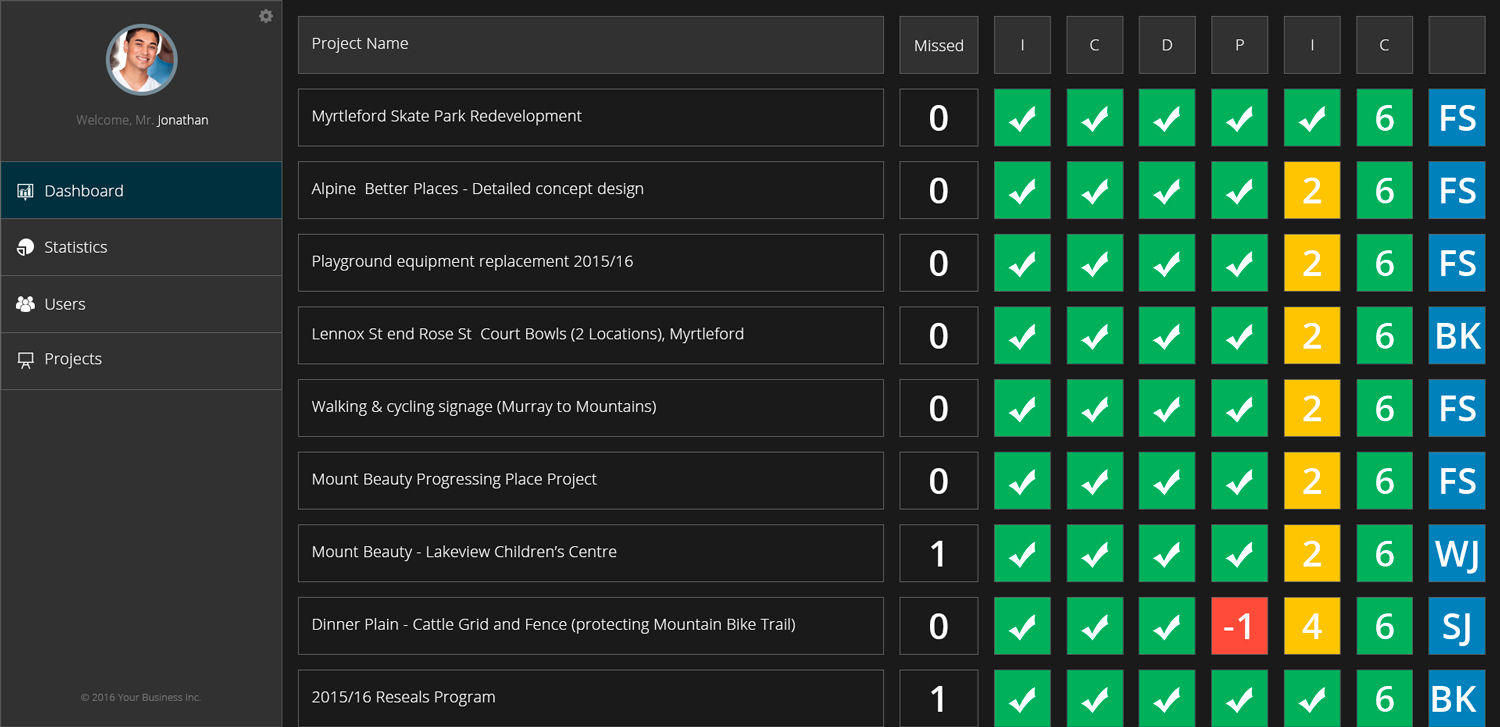Click the yellow 2 status for Alpine Better Places
The width and height of the screenshot is (1500, 727).
click(x=1312, y=190)
